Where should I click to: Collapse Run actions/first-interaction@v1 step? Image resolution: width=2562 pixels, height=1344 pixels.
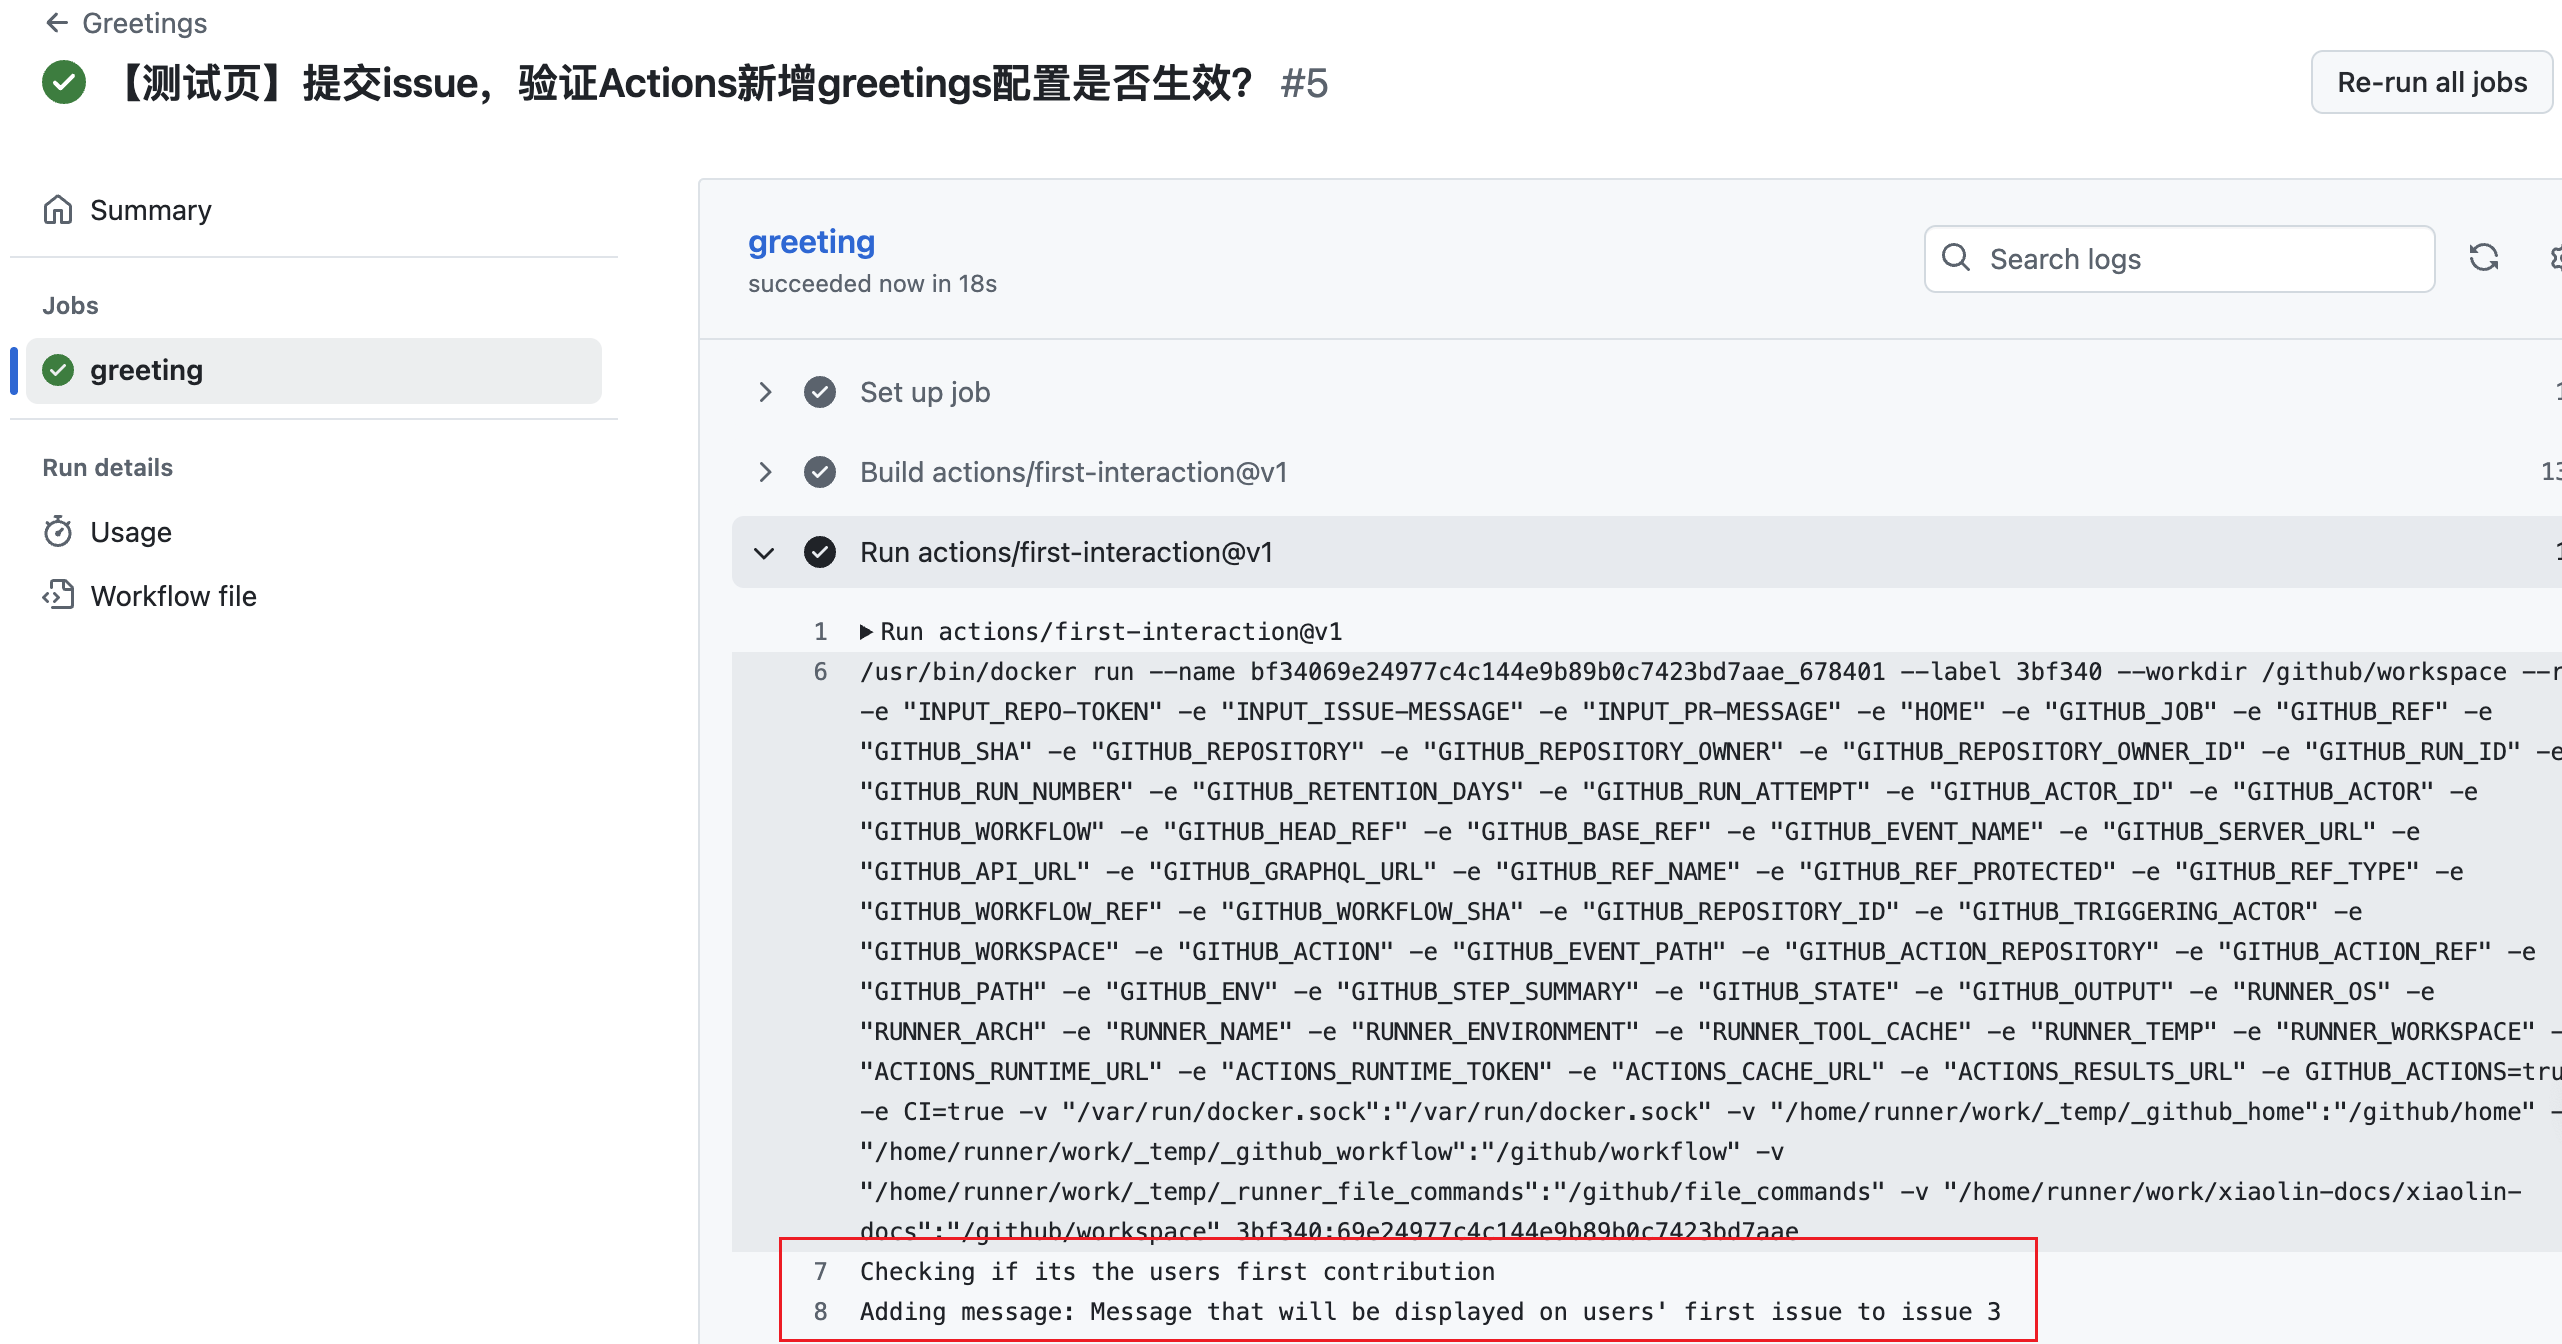[765, 552]
